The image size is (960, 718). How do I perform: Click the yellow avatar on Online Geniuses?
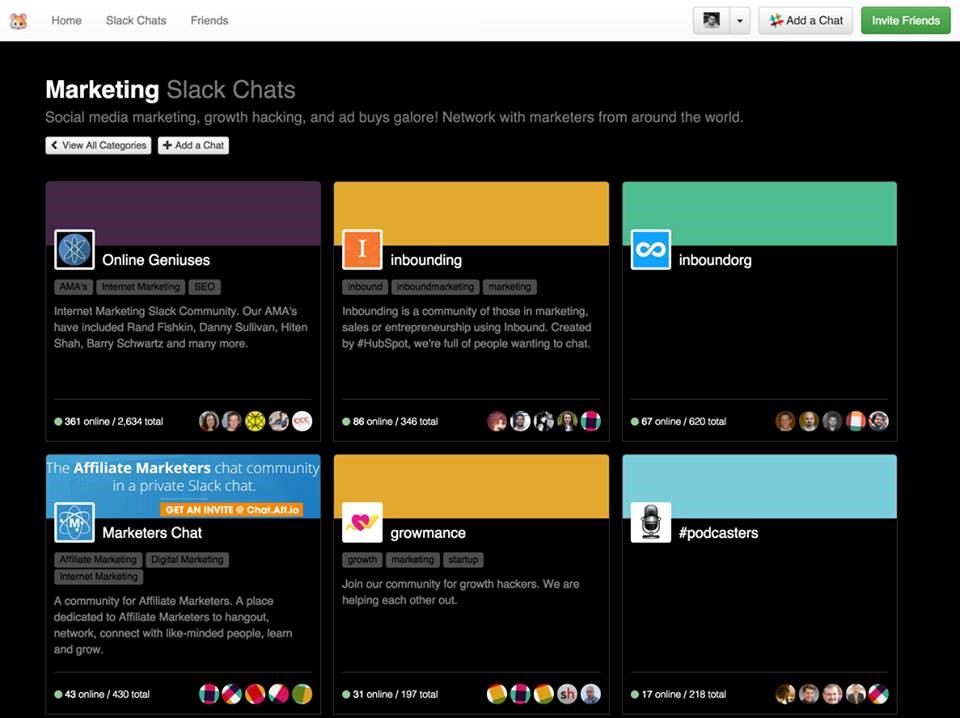click(255, 421)
